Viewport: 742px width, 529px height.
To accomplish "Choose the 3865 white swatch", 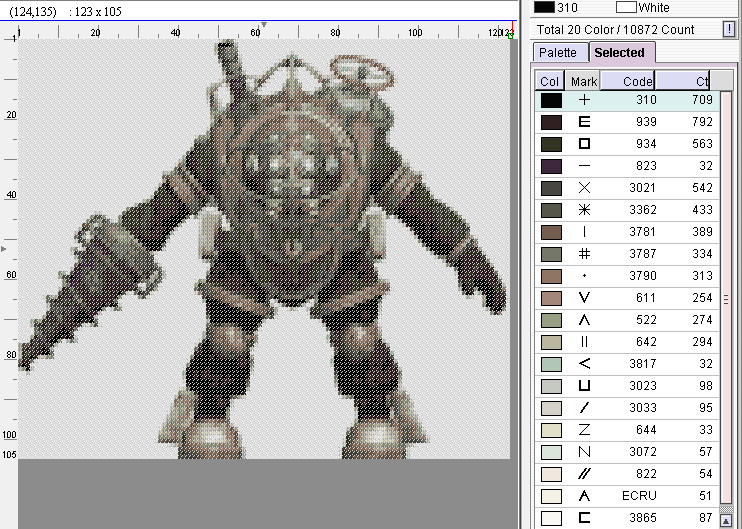I will (551, 518).
